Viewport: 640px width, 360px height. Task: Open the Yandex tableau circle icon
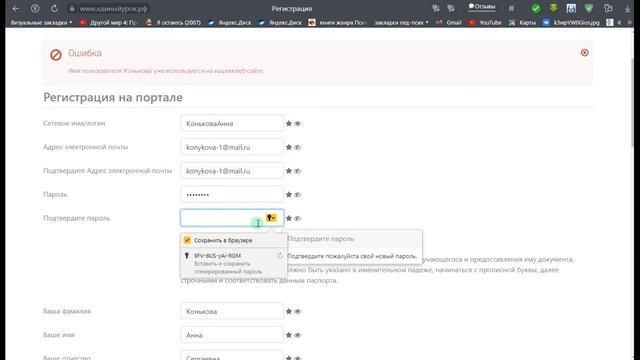(x=35, y=9)
